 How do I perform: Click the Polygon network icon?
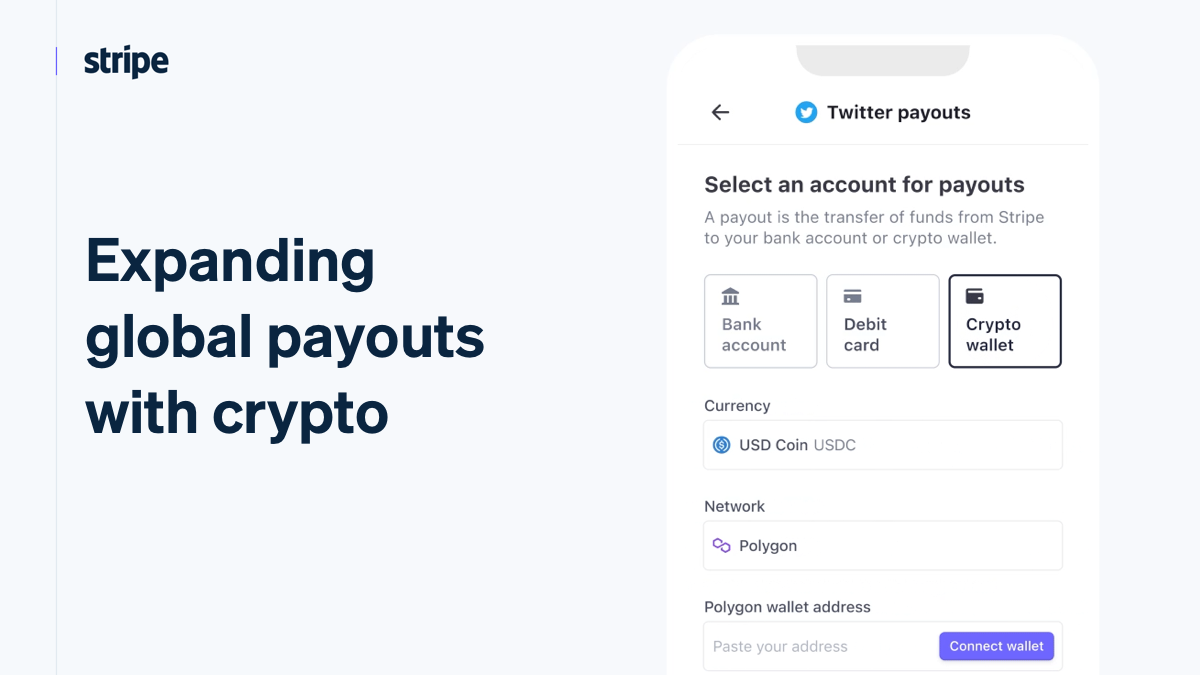coord(721,545)
